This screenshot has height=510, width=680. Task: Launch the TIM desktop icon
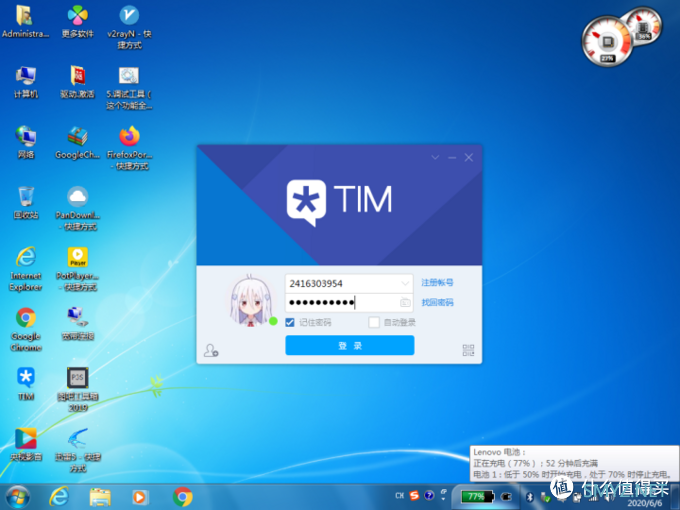coord(26,384)
